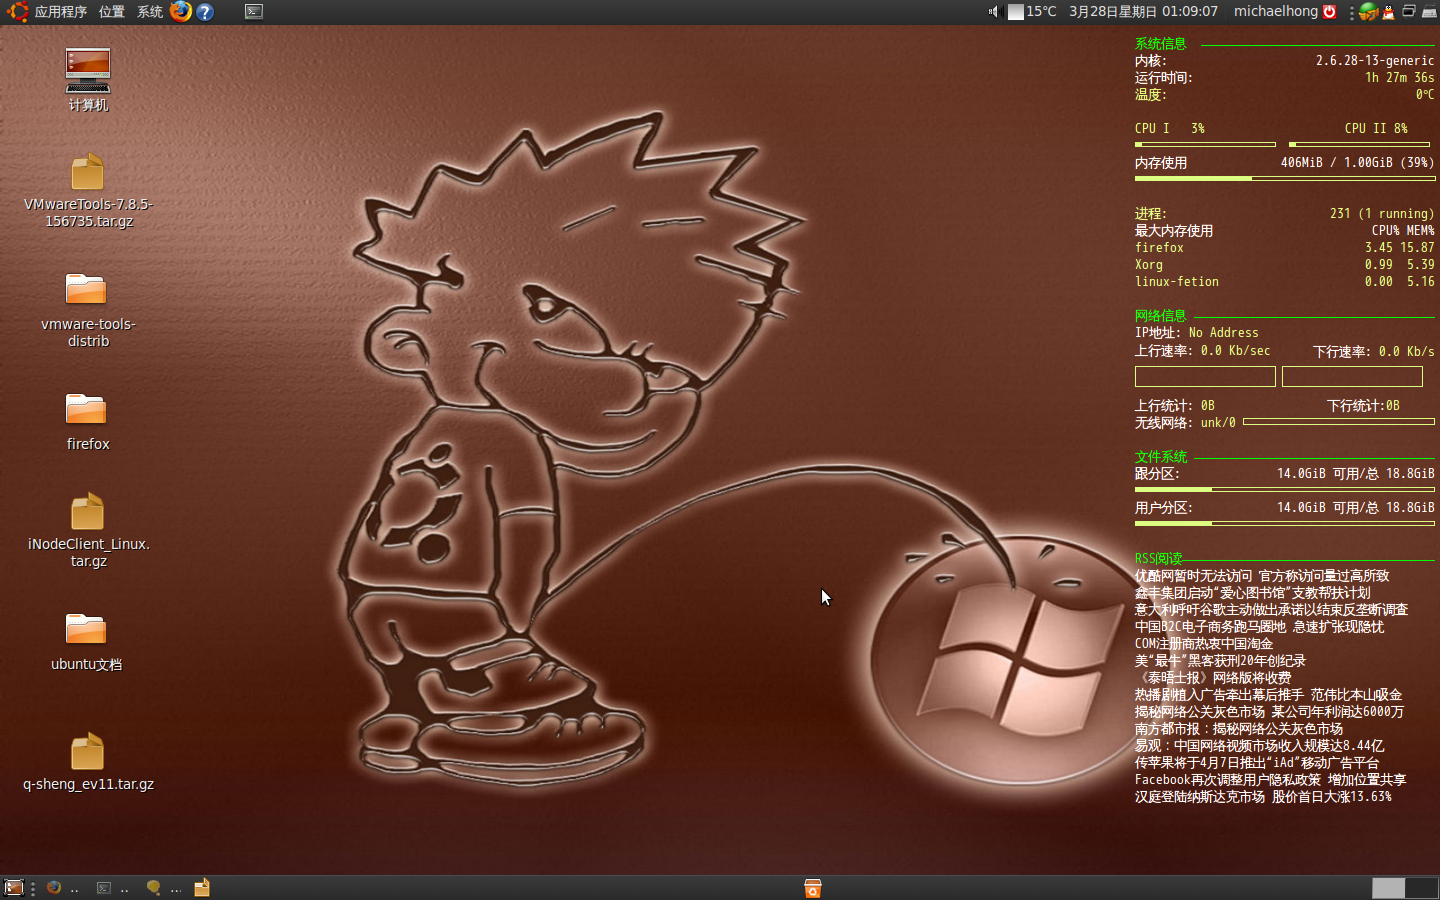Launch Firefox from the top panel
The width and height of the screenshot is (1440, 900).
point(181,11)
